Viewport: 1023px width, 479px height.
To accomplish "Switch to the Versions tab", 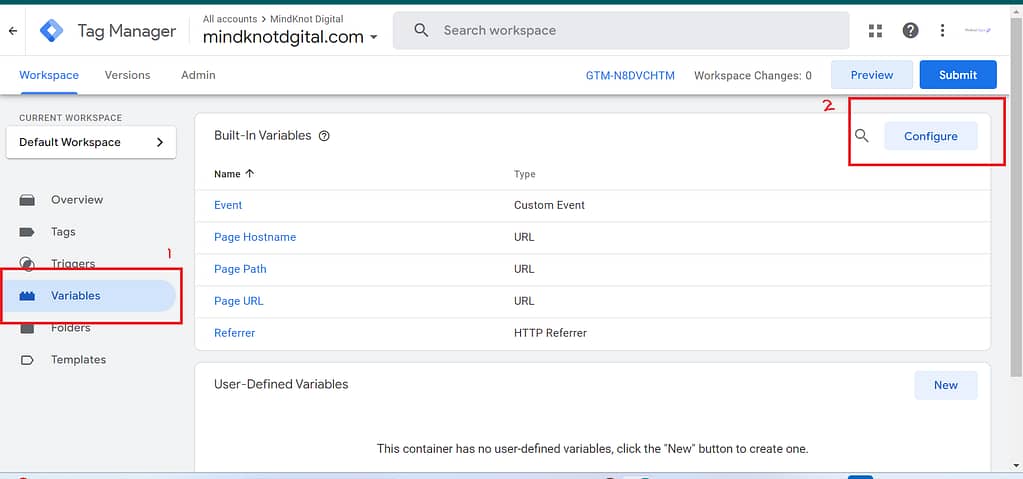I will [128, 75].
